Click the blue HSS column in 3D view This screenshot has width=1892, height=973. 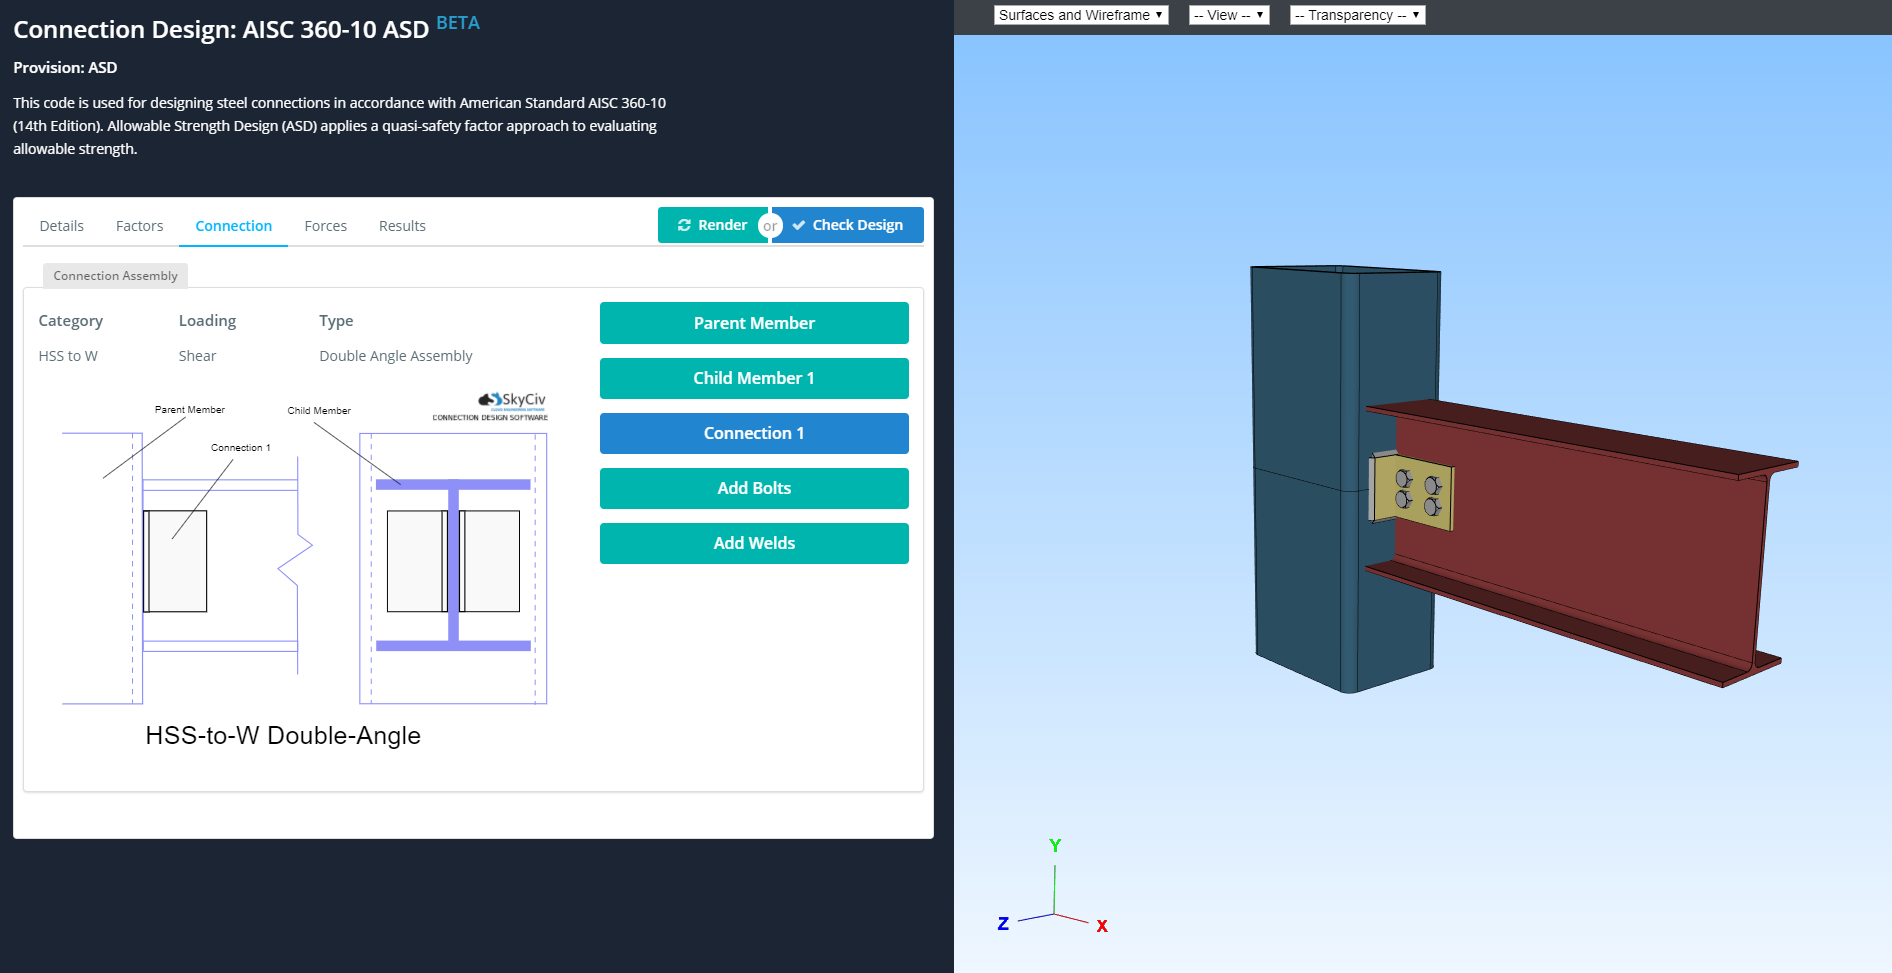(1345, 478)
